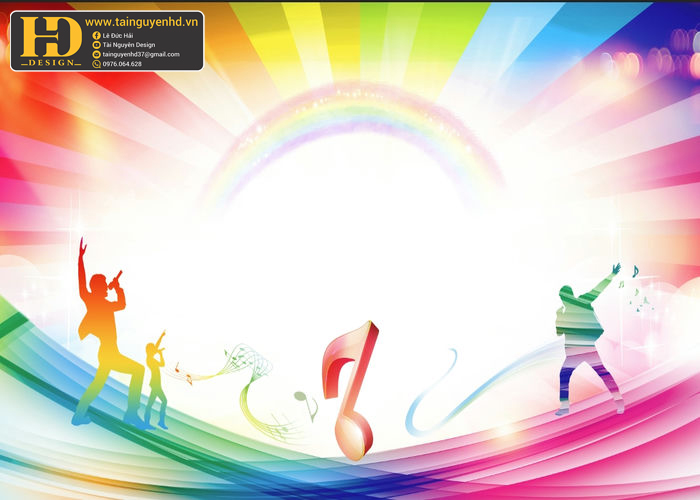Click the YouTube icon beside Tài Nguyên Design

tap(96, 45)
